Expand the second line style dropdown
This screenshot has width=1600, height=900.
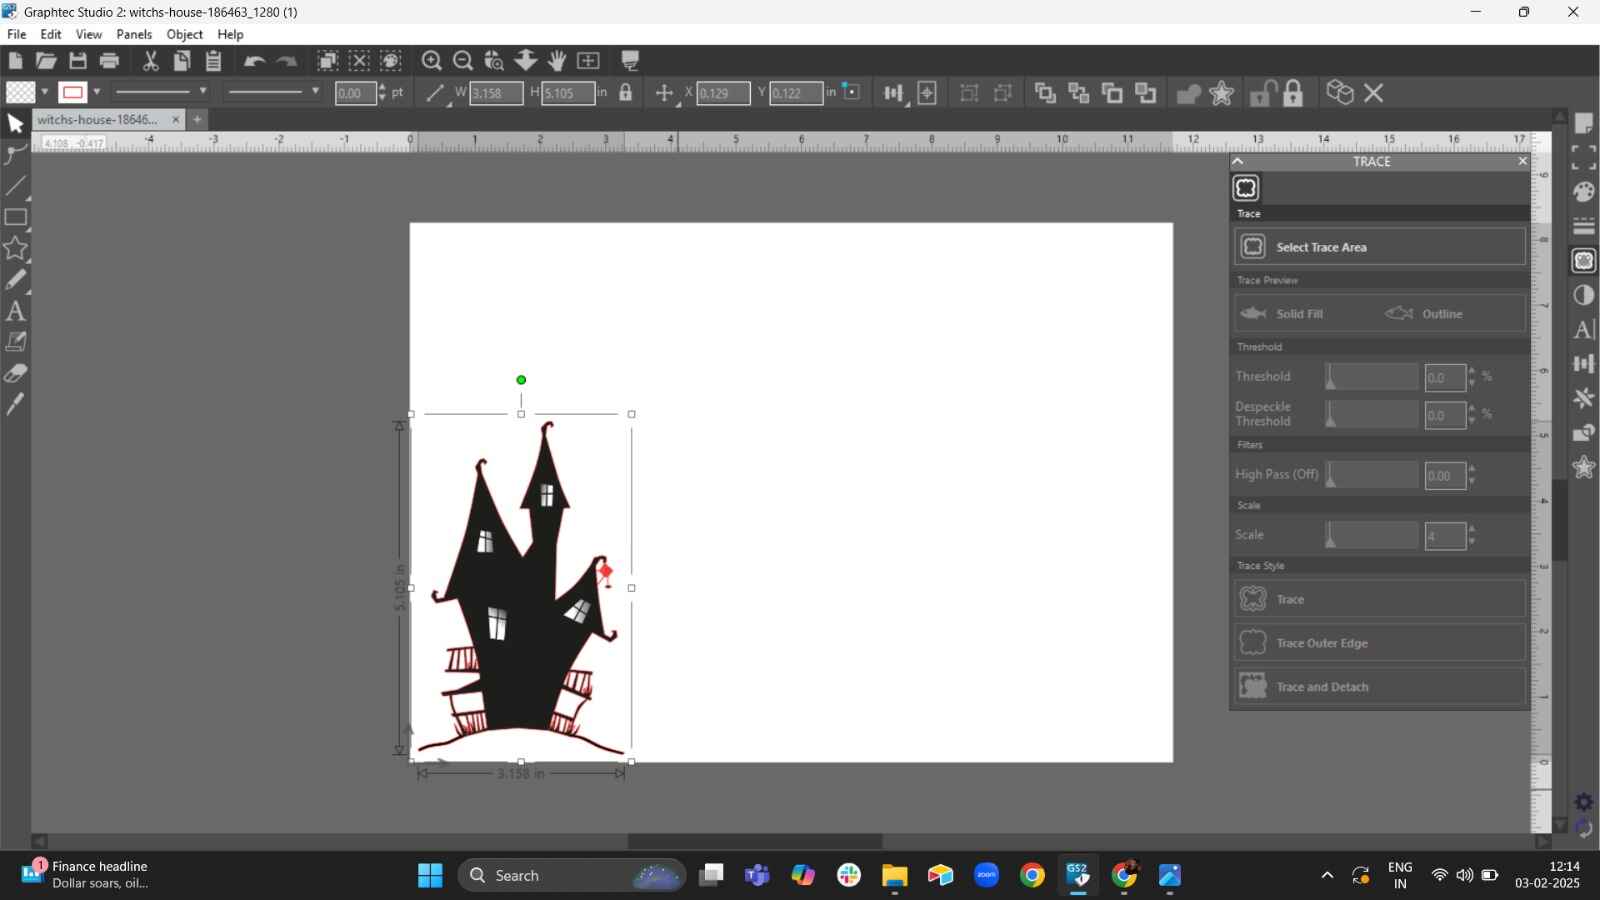315,92
